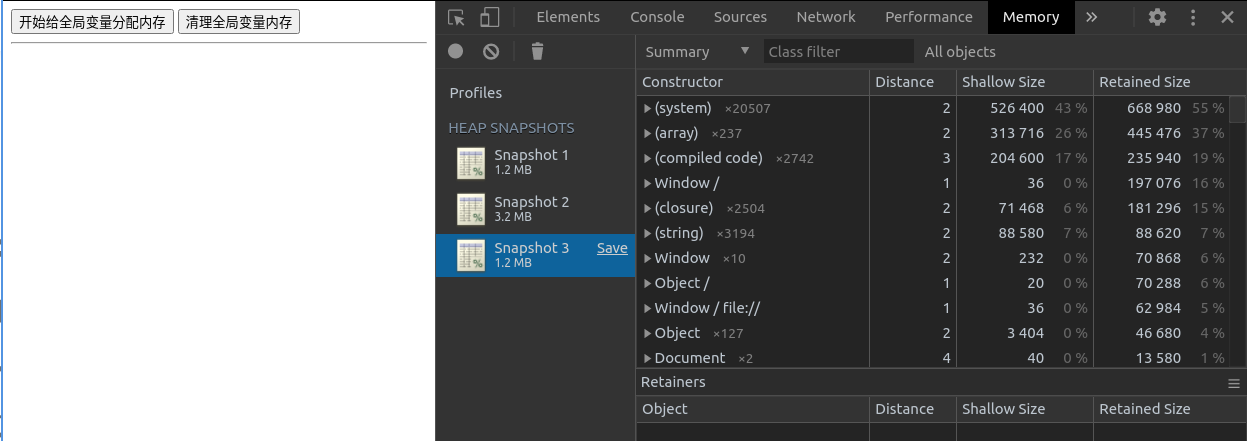Click the trash can collect garbage icon
Image resolution: width=1247 pixels, height=441 pixels.
(537, 52)
